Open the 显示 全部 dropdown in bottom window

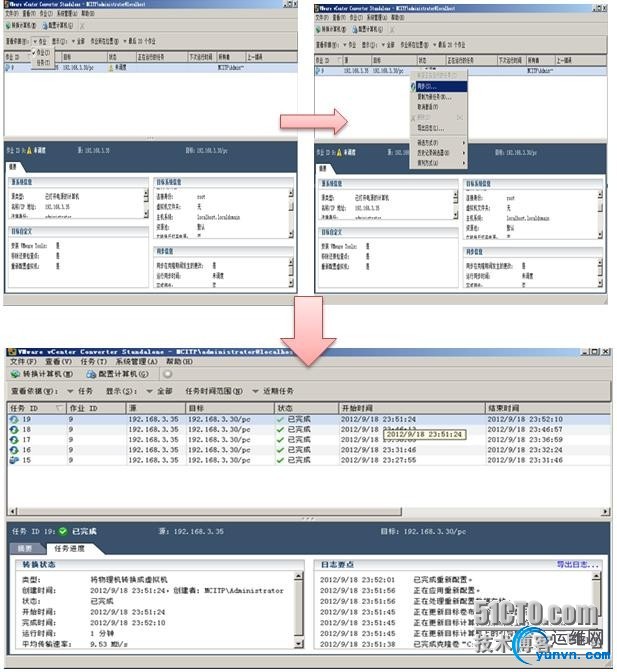point(159,391)
